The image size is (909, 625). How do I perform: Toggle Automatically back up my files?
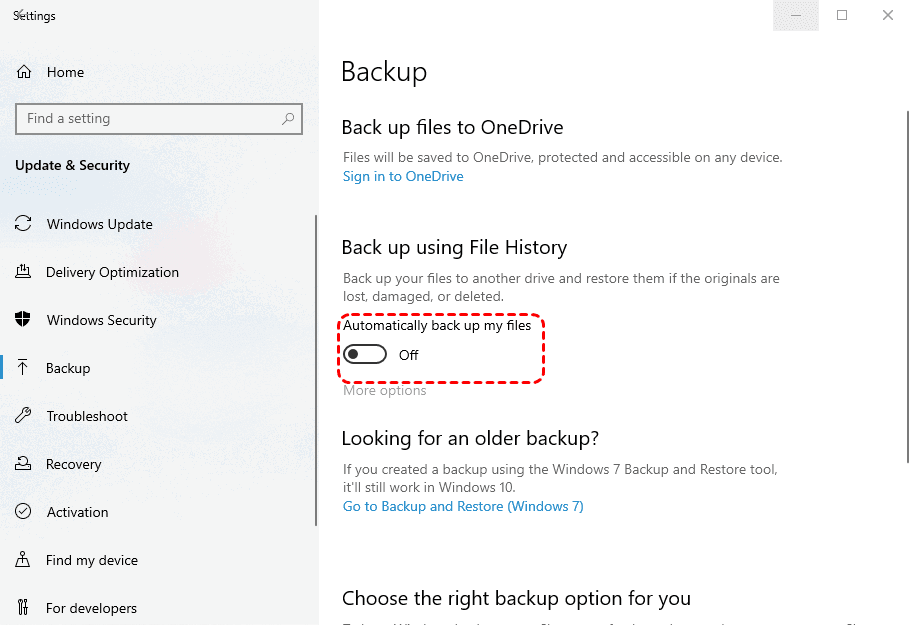point(365,355)
